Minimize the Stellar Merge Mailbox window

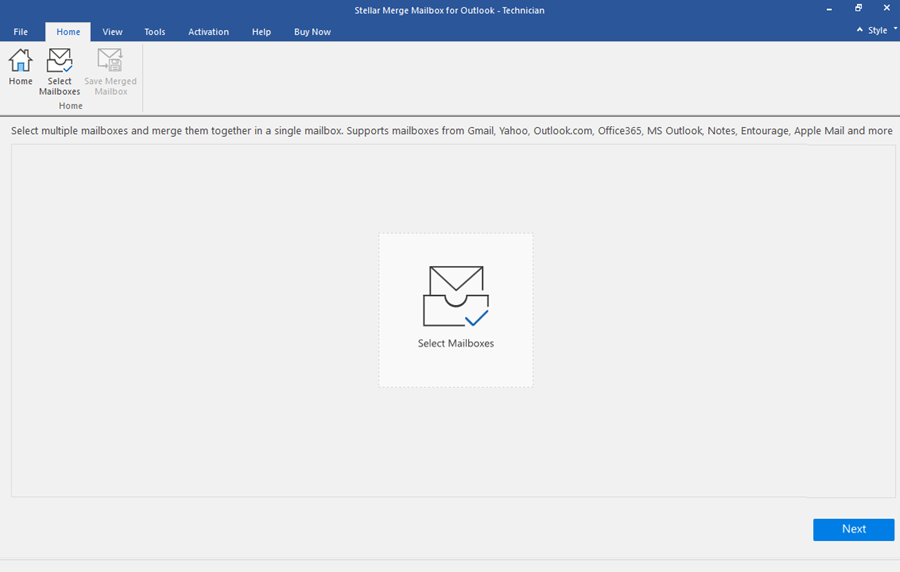(829, 9)
